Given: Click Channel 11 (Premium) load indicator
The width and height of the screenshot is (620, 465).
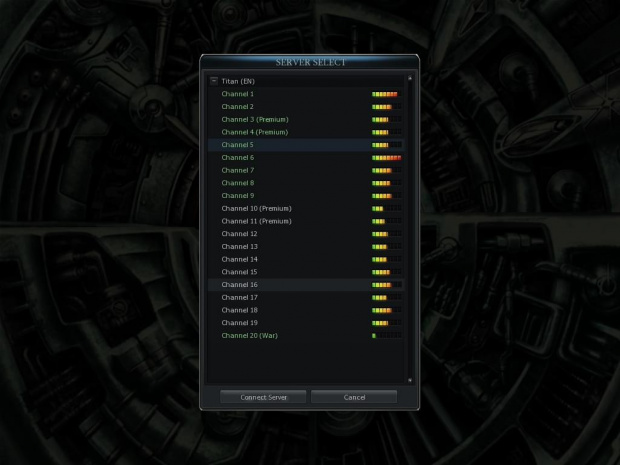Looking at the screenshot, I should 387,221.
